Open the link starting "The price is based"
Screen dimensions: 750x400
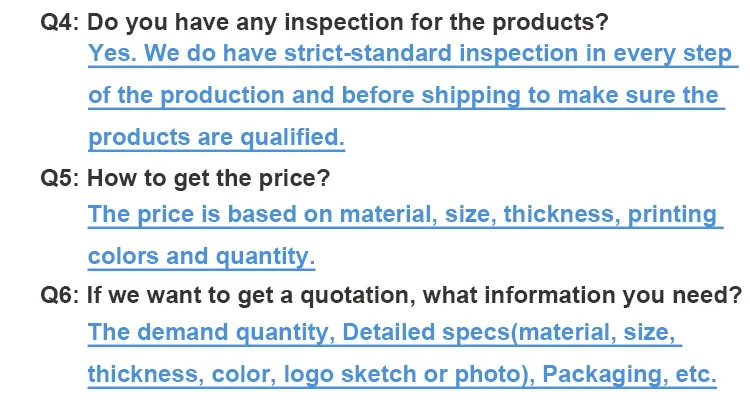pyautogui.click(x=402, y=214)
